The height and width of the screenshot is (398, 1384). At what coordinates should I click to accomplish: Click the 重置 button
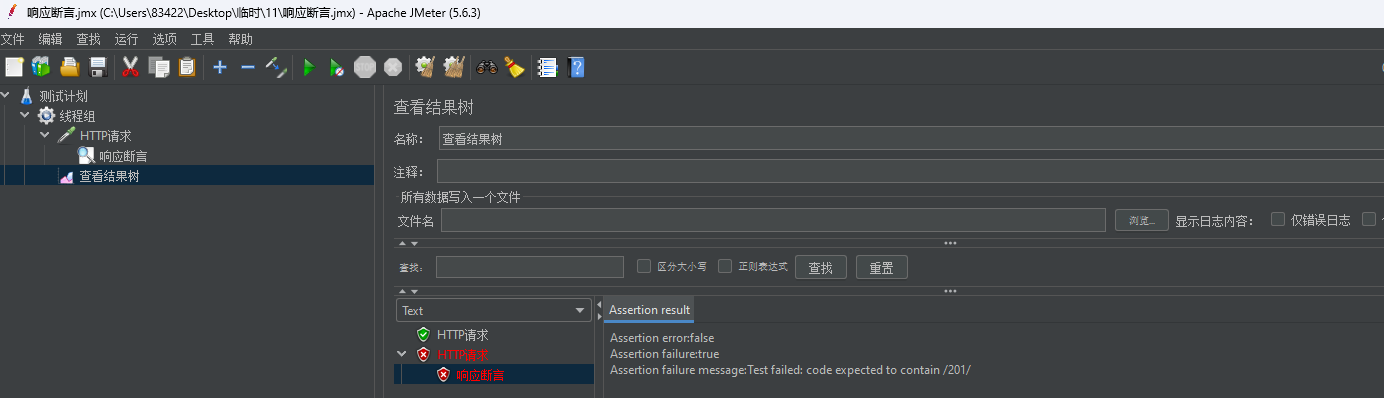pyautogui.click(x=881, y=267)
